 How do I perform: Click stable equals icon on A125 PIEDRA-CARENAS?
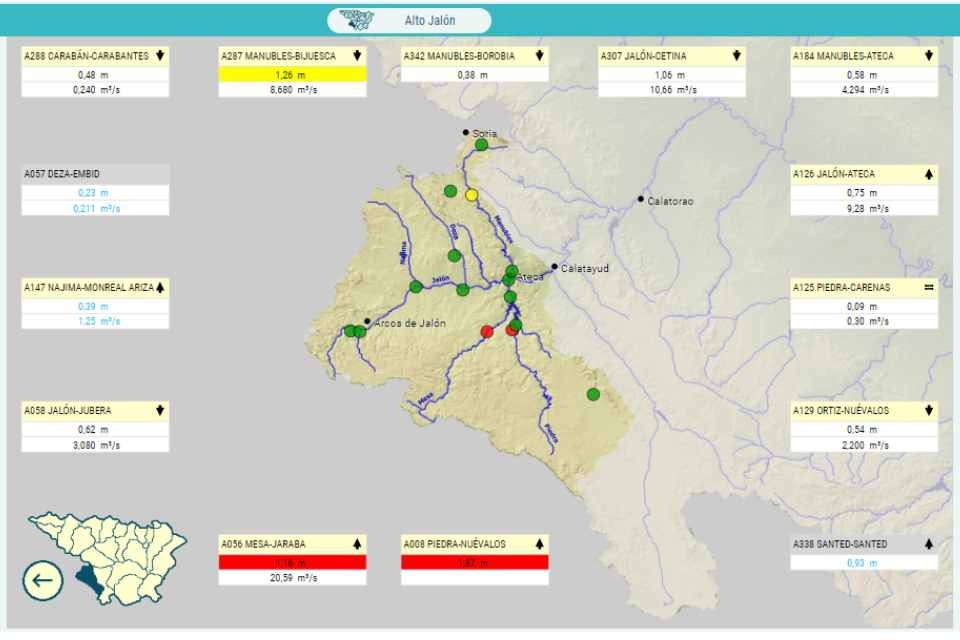(929, 287)
